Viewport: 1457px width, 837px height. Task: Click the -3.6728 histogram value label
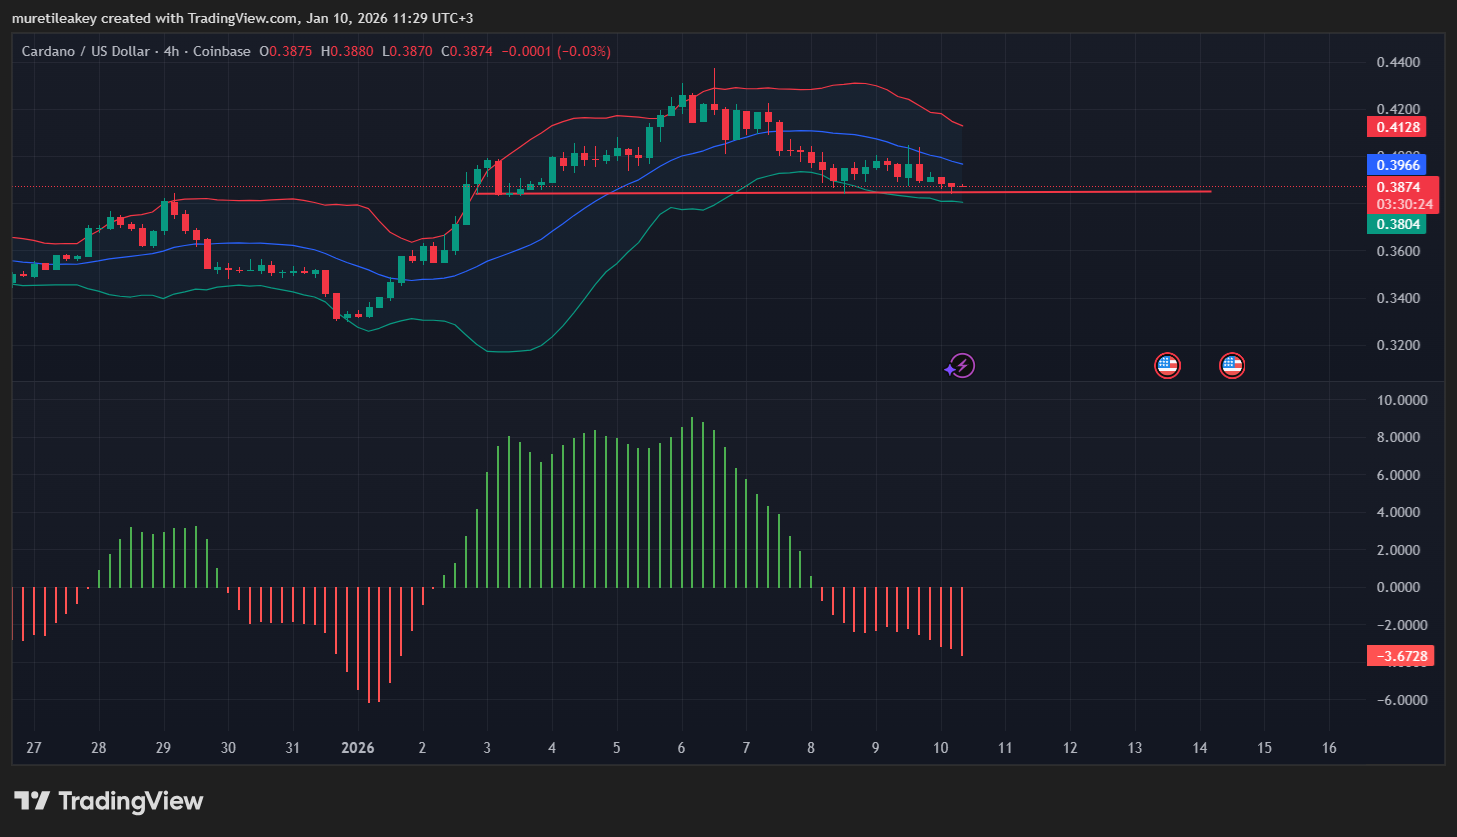(1400, 656)
